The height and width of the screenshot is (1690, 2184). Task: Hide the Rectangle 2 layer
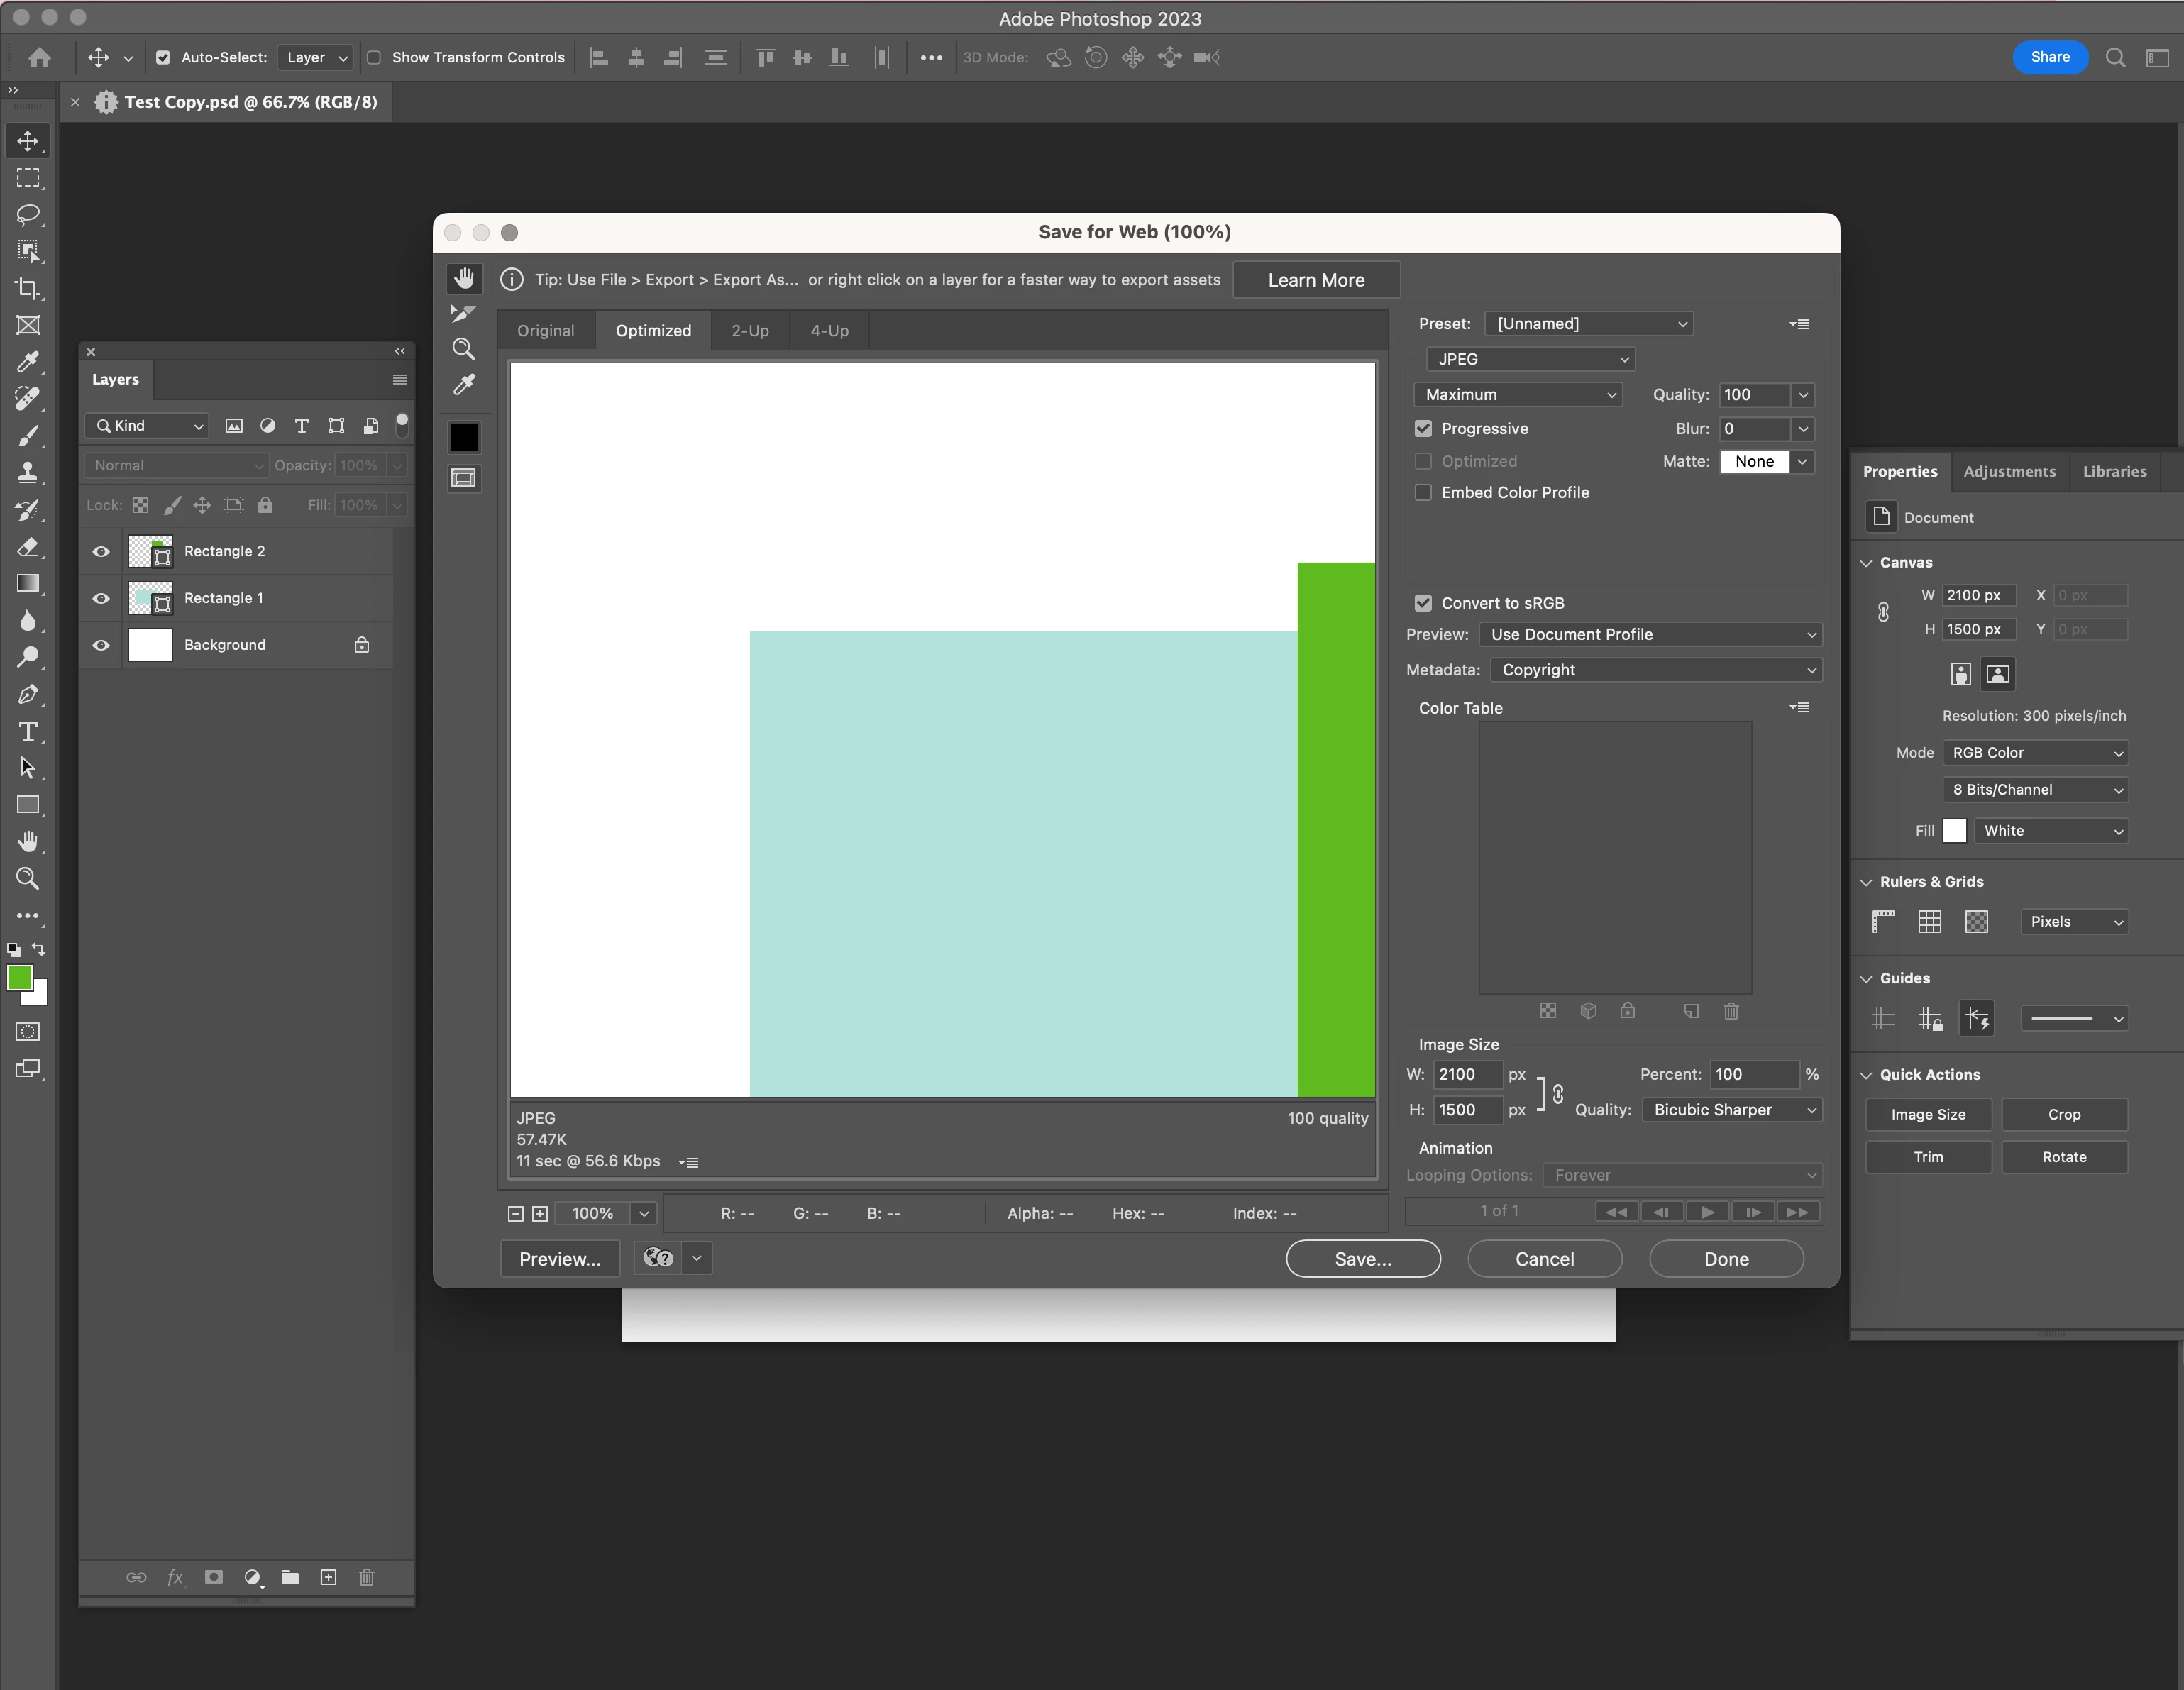click(x=101, y=551)
